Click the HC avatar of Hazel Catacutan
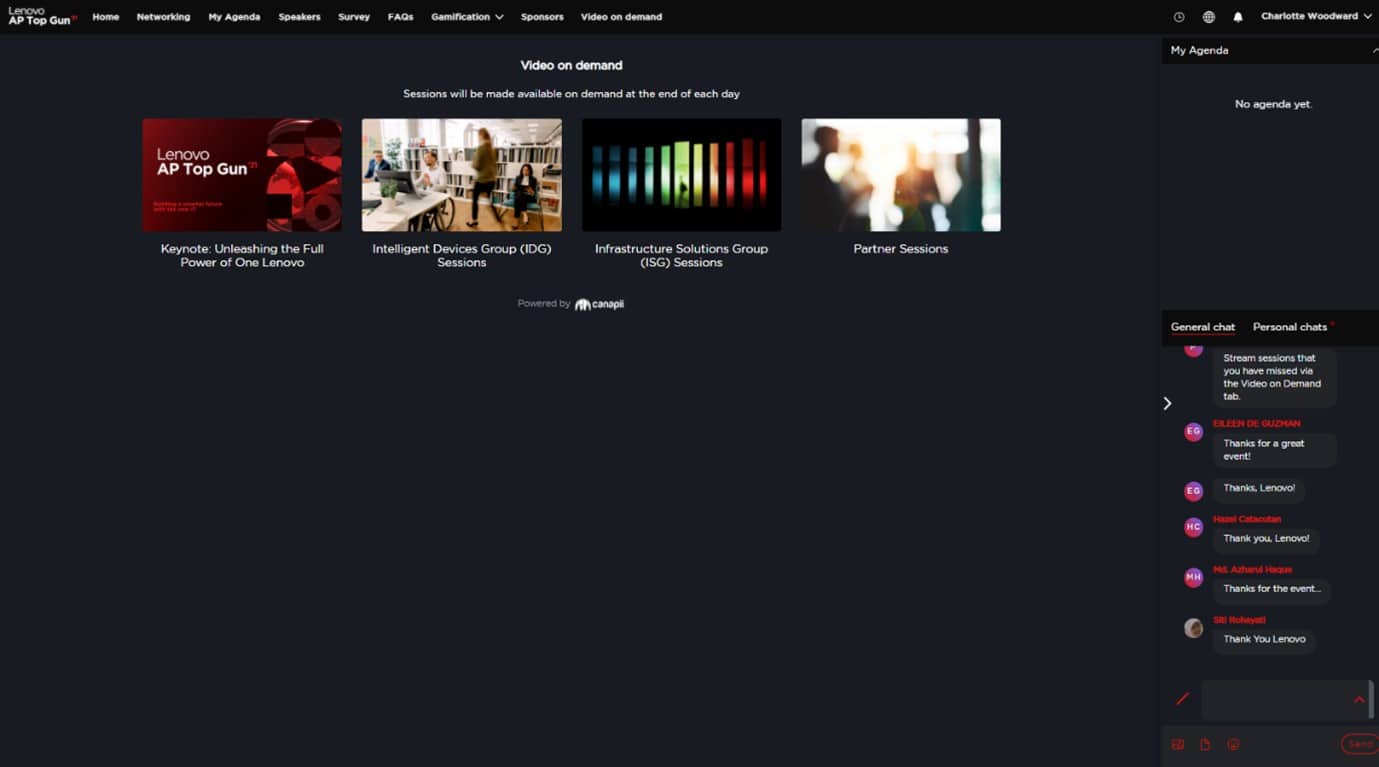The width and height of the screenshot is (1379, 767). [1193, 527]
